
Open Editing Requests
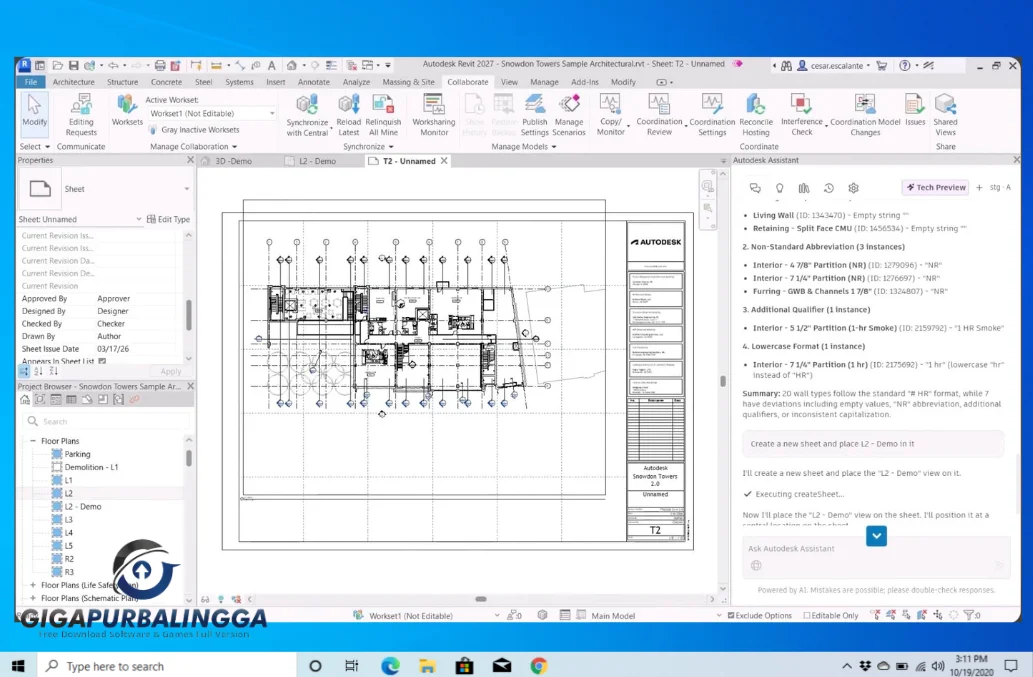[81, 115]
